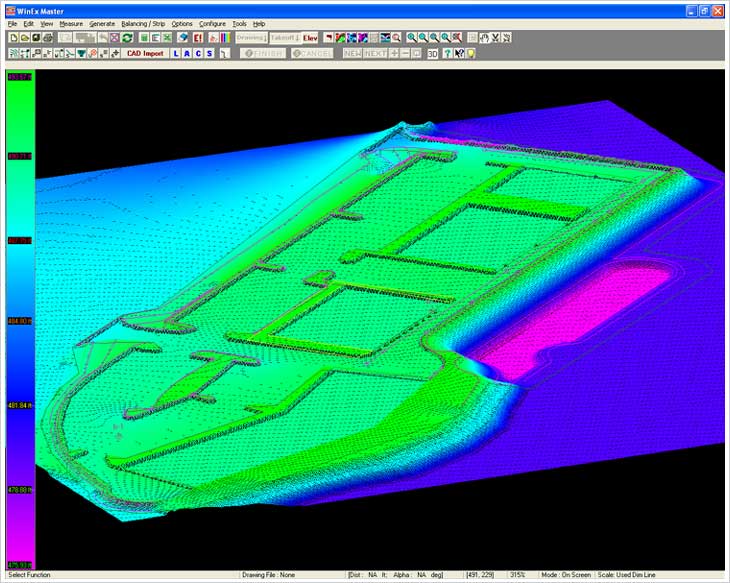Click the top elevation label on color scale
This screenshot has width=730, height=583.
(20, 77)
